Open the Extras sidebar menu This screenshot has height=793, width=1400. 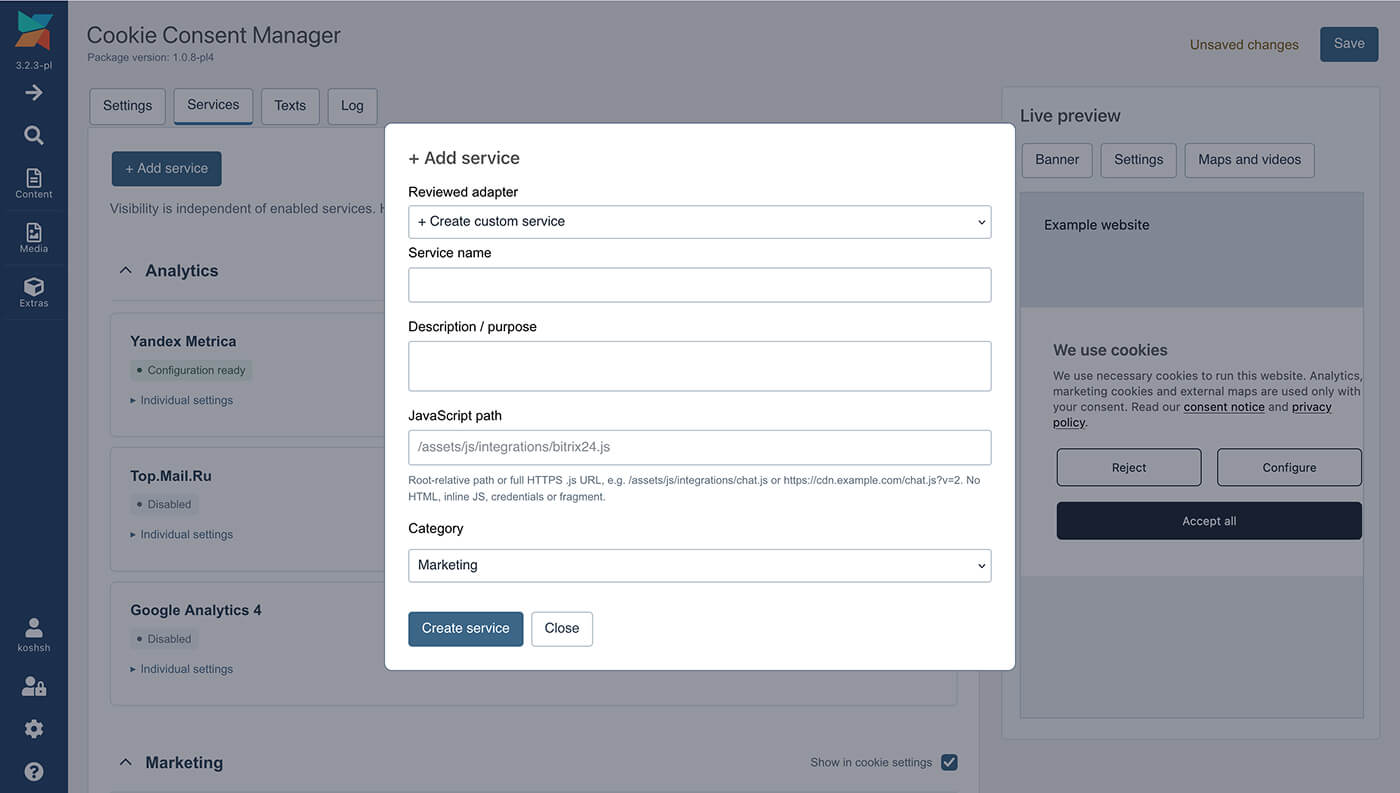[x=34, y=292]
